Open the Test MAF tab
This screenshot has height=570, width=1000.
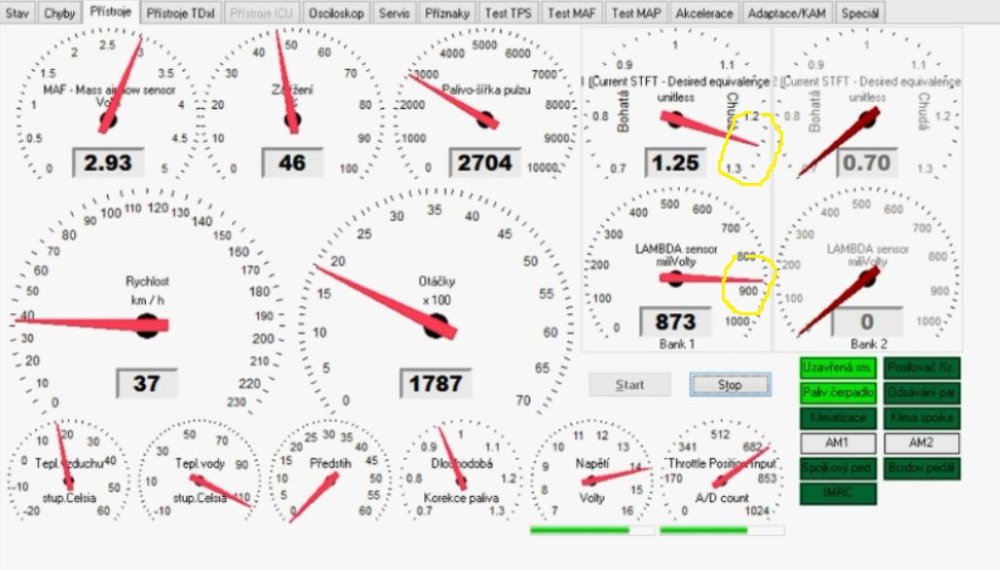pos(571,14)
